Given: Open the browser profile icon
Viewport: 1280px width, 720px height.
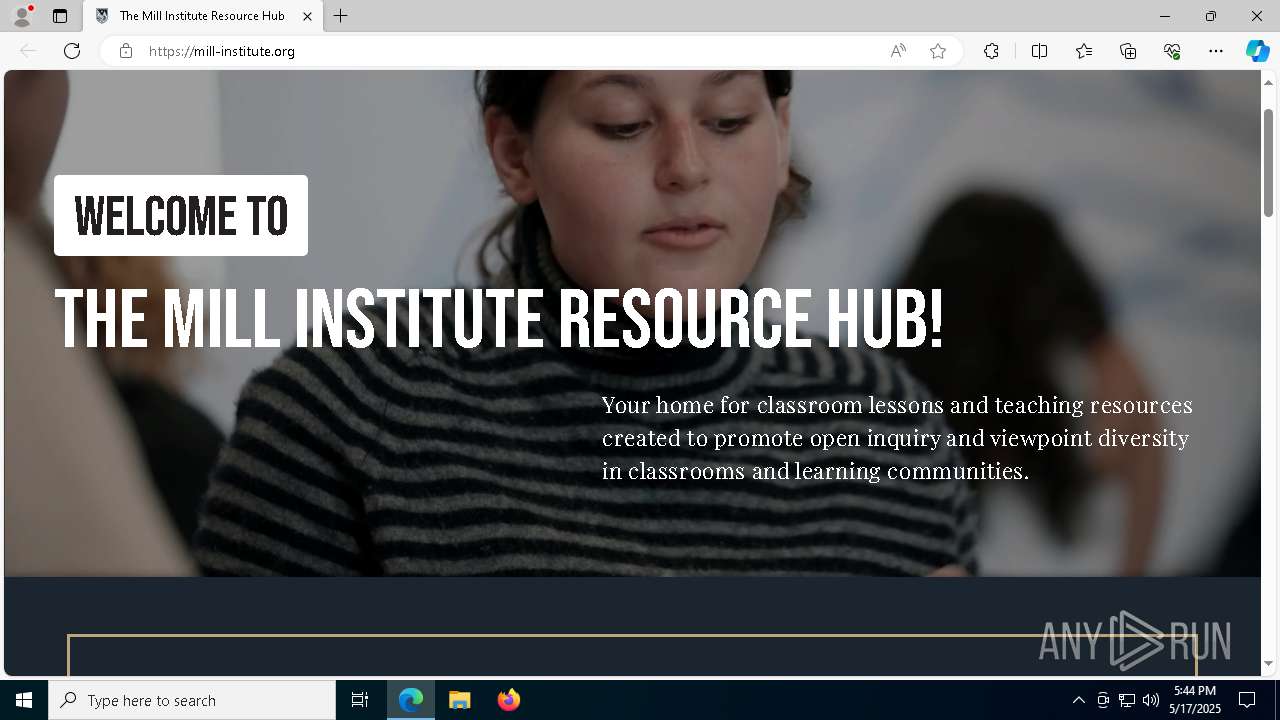Looking at the screenshot, I should (22, 16).
